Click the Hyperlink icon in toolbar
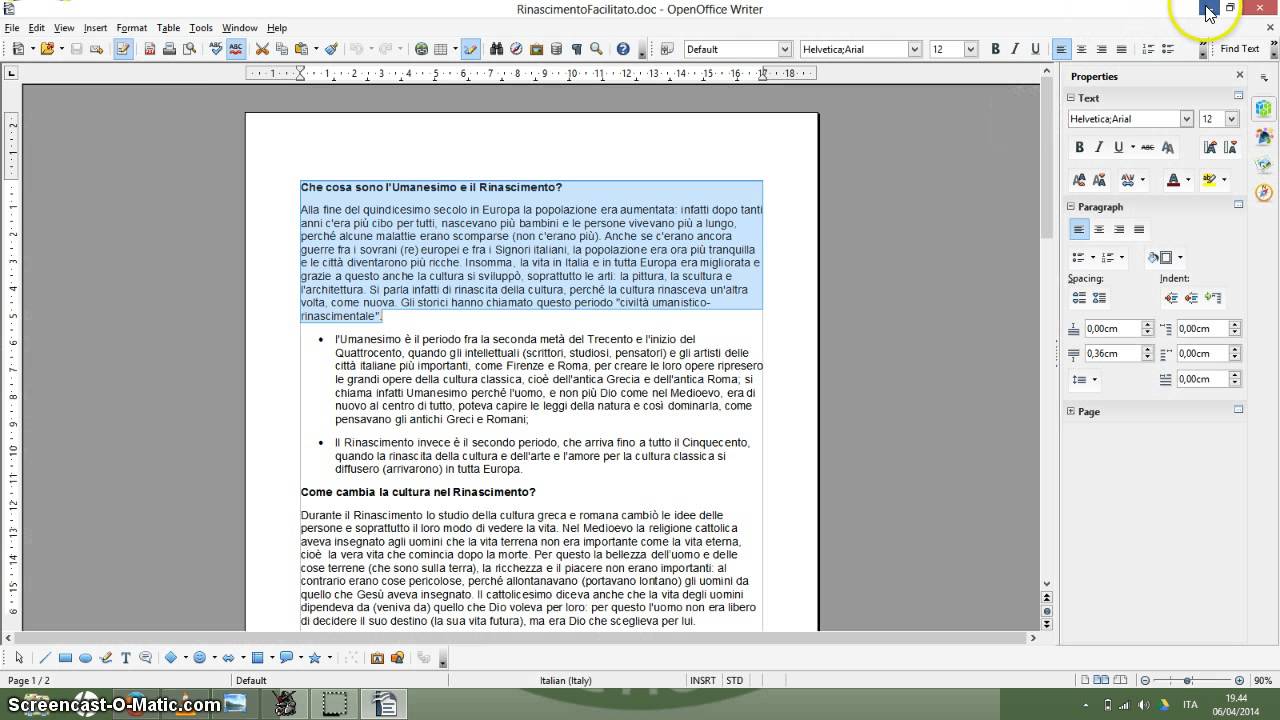The height and width of the screenshot is (720, 1280). pos(422,49)
